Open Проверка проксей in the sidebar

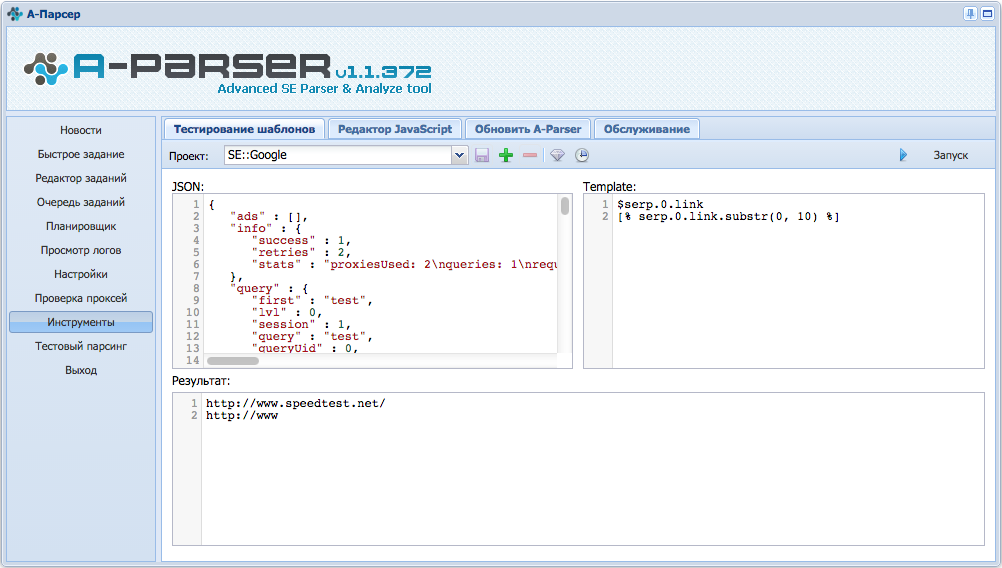tap(81, 298)
